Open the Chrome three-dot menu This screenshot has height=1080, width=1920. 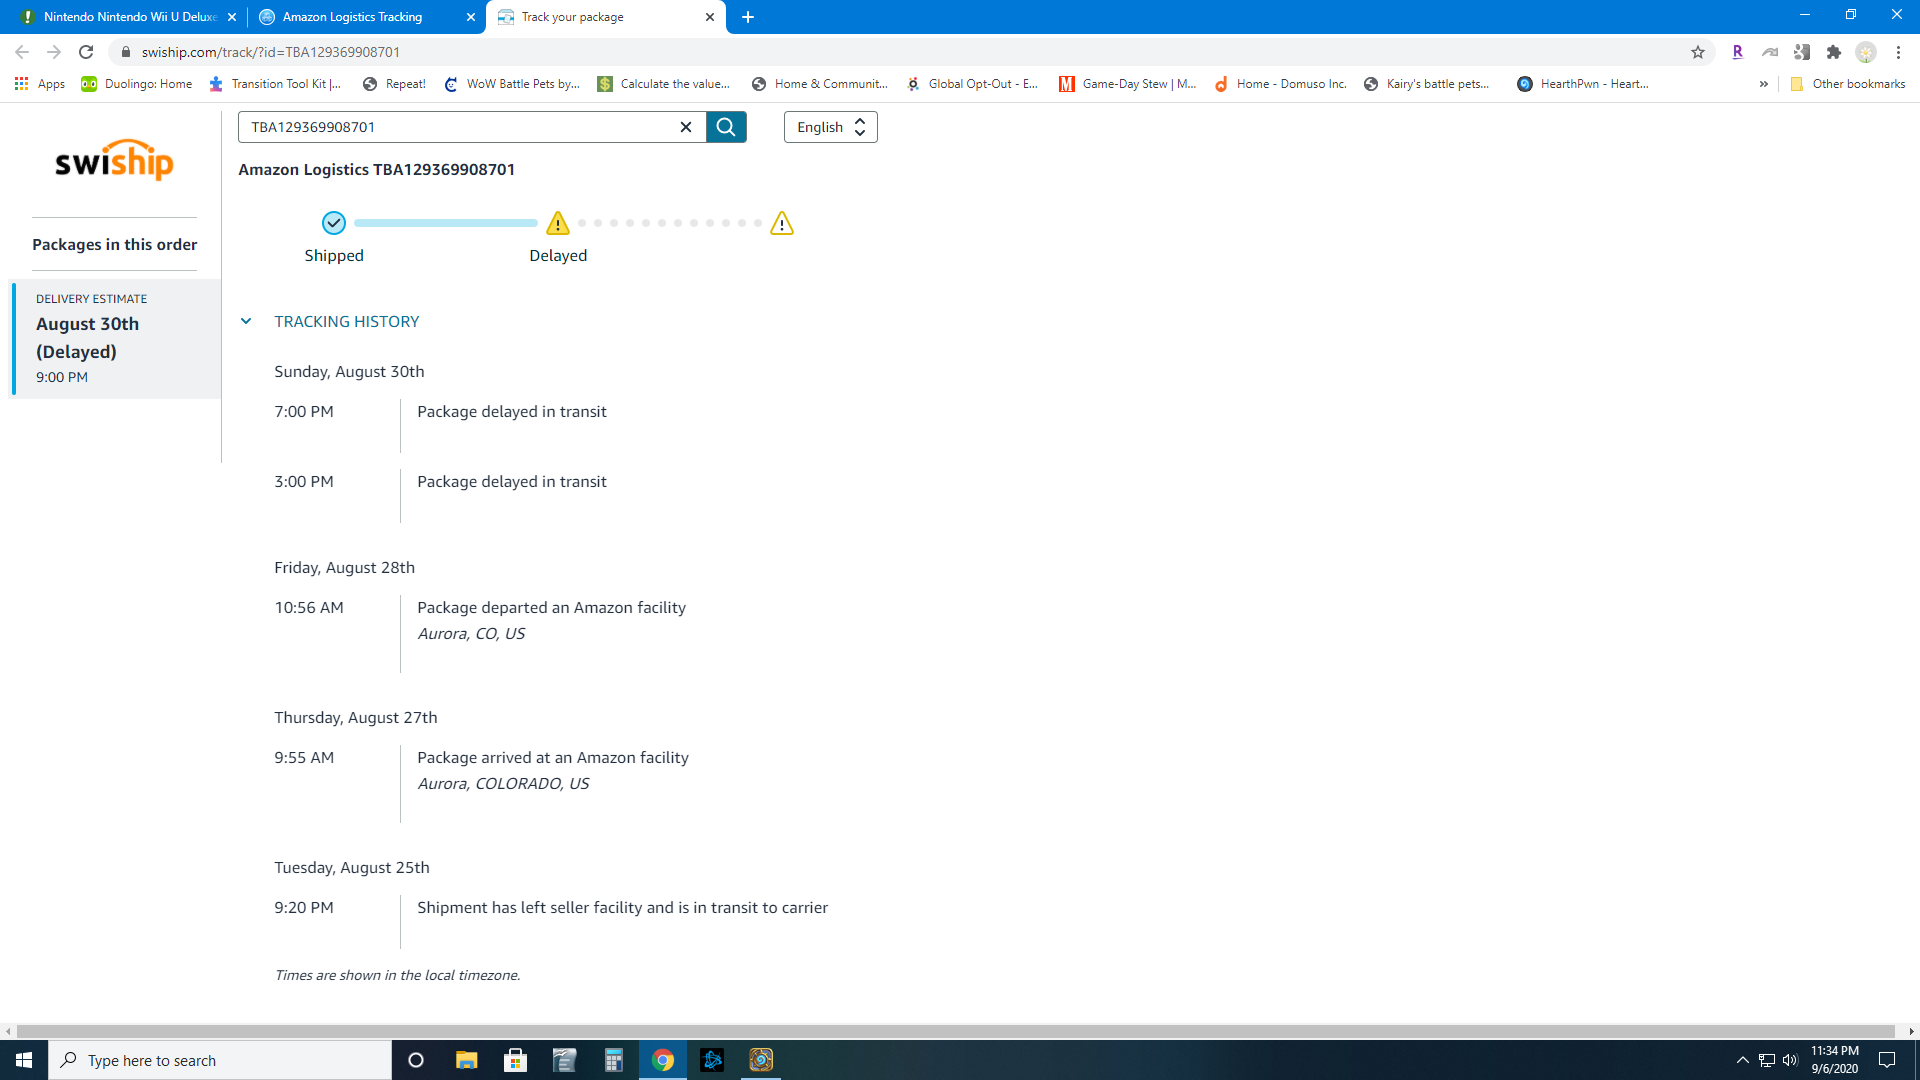pyautogui.click(x=1898, y=52)
